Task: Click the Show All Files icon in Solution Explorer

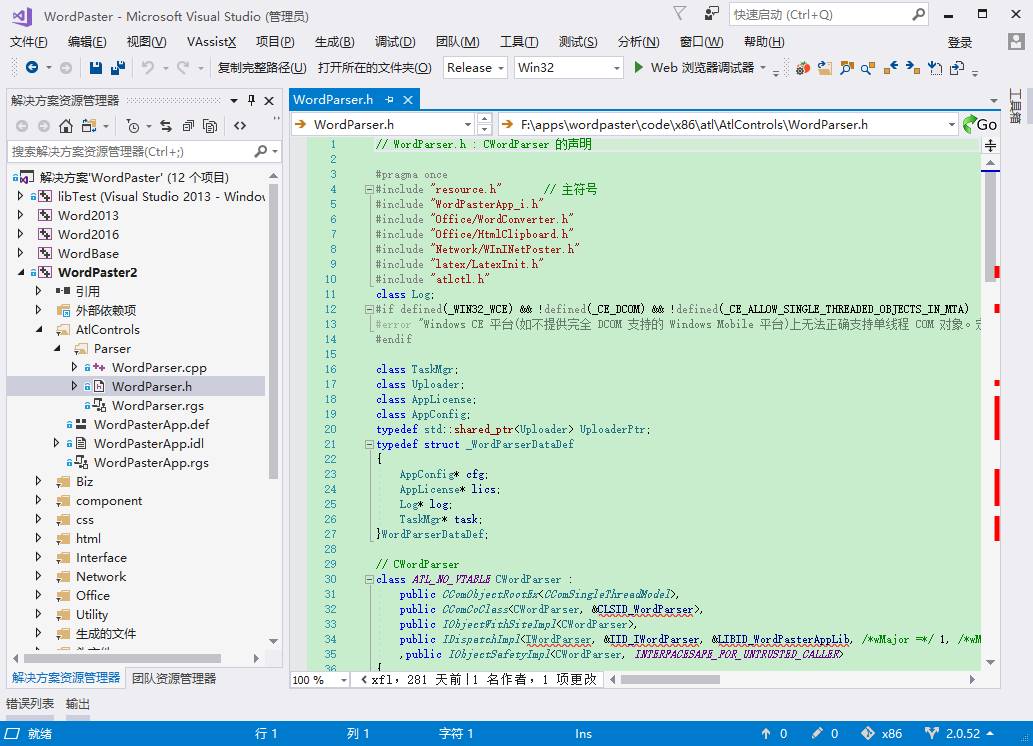Action: coord(209,126)
